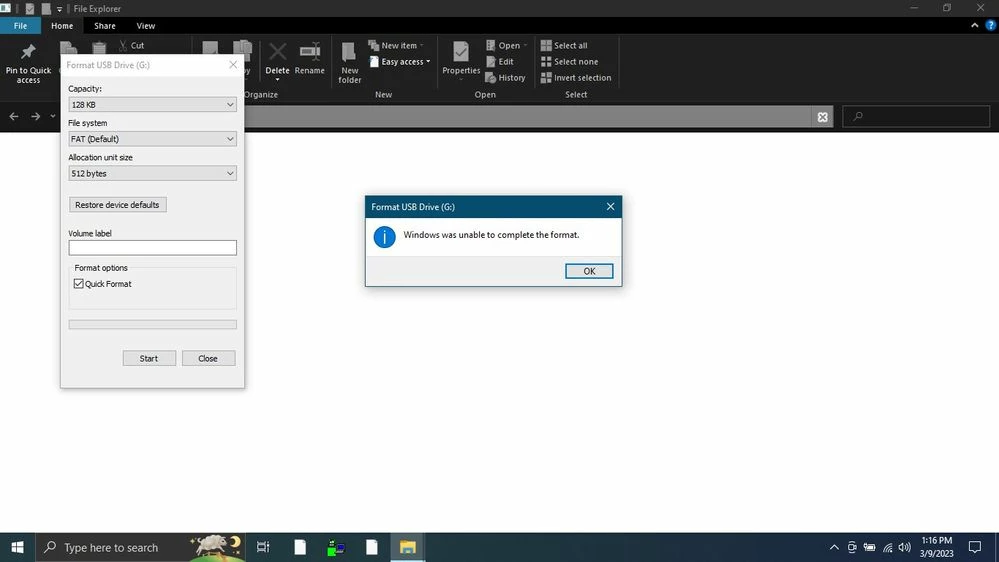
Task: Collapse the ribbon with the chevron
Action: (x=974, y=25)
